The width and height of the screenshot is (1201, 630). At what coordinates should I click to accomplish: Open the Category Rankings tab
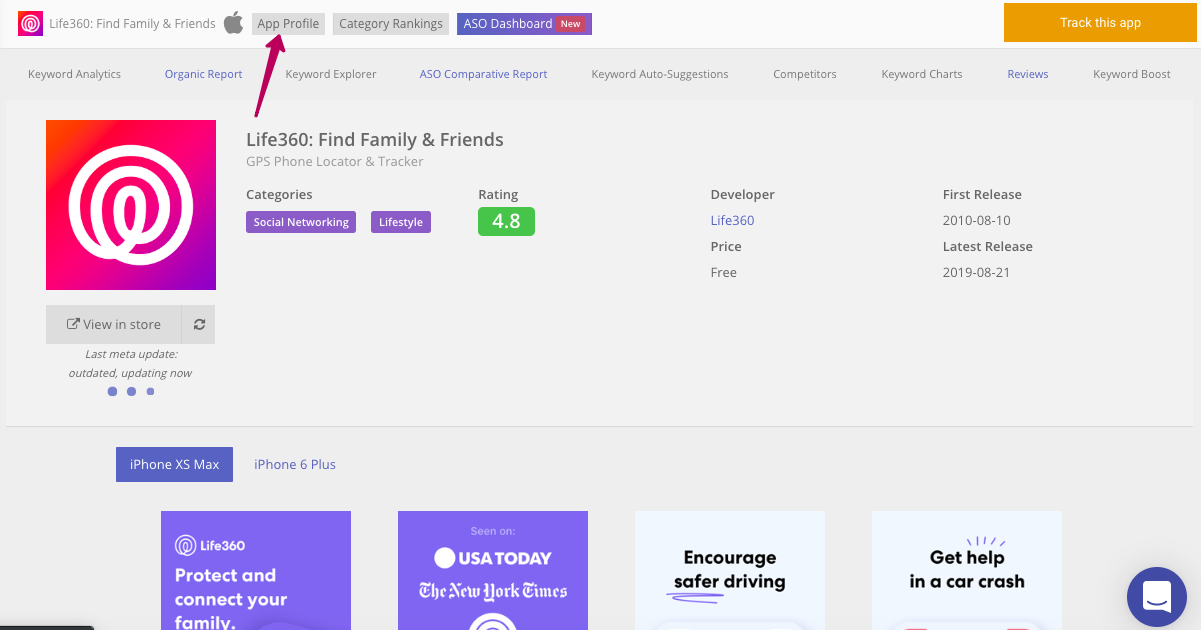coord(391,24)
